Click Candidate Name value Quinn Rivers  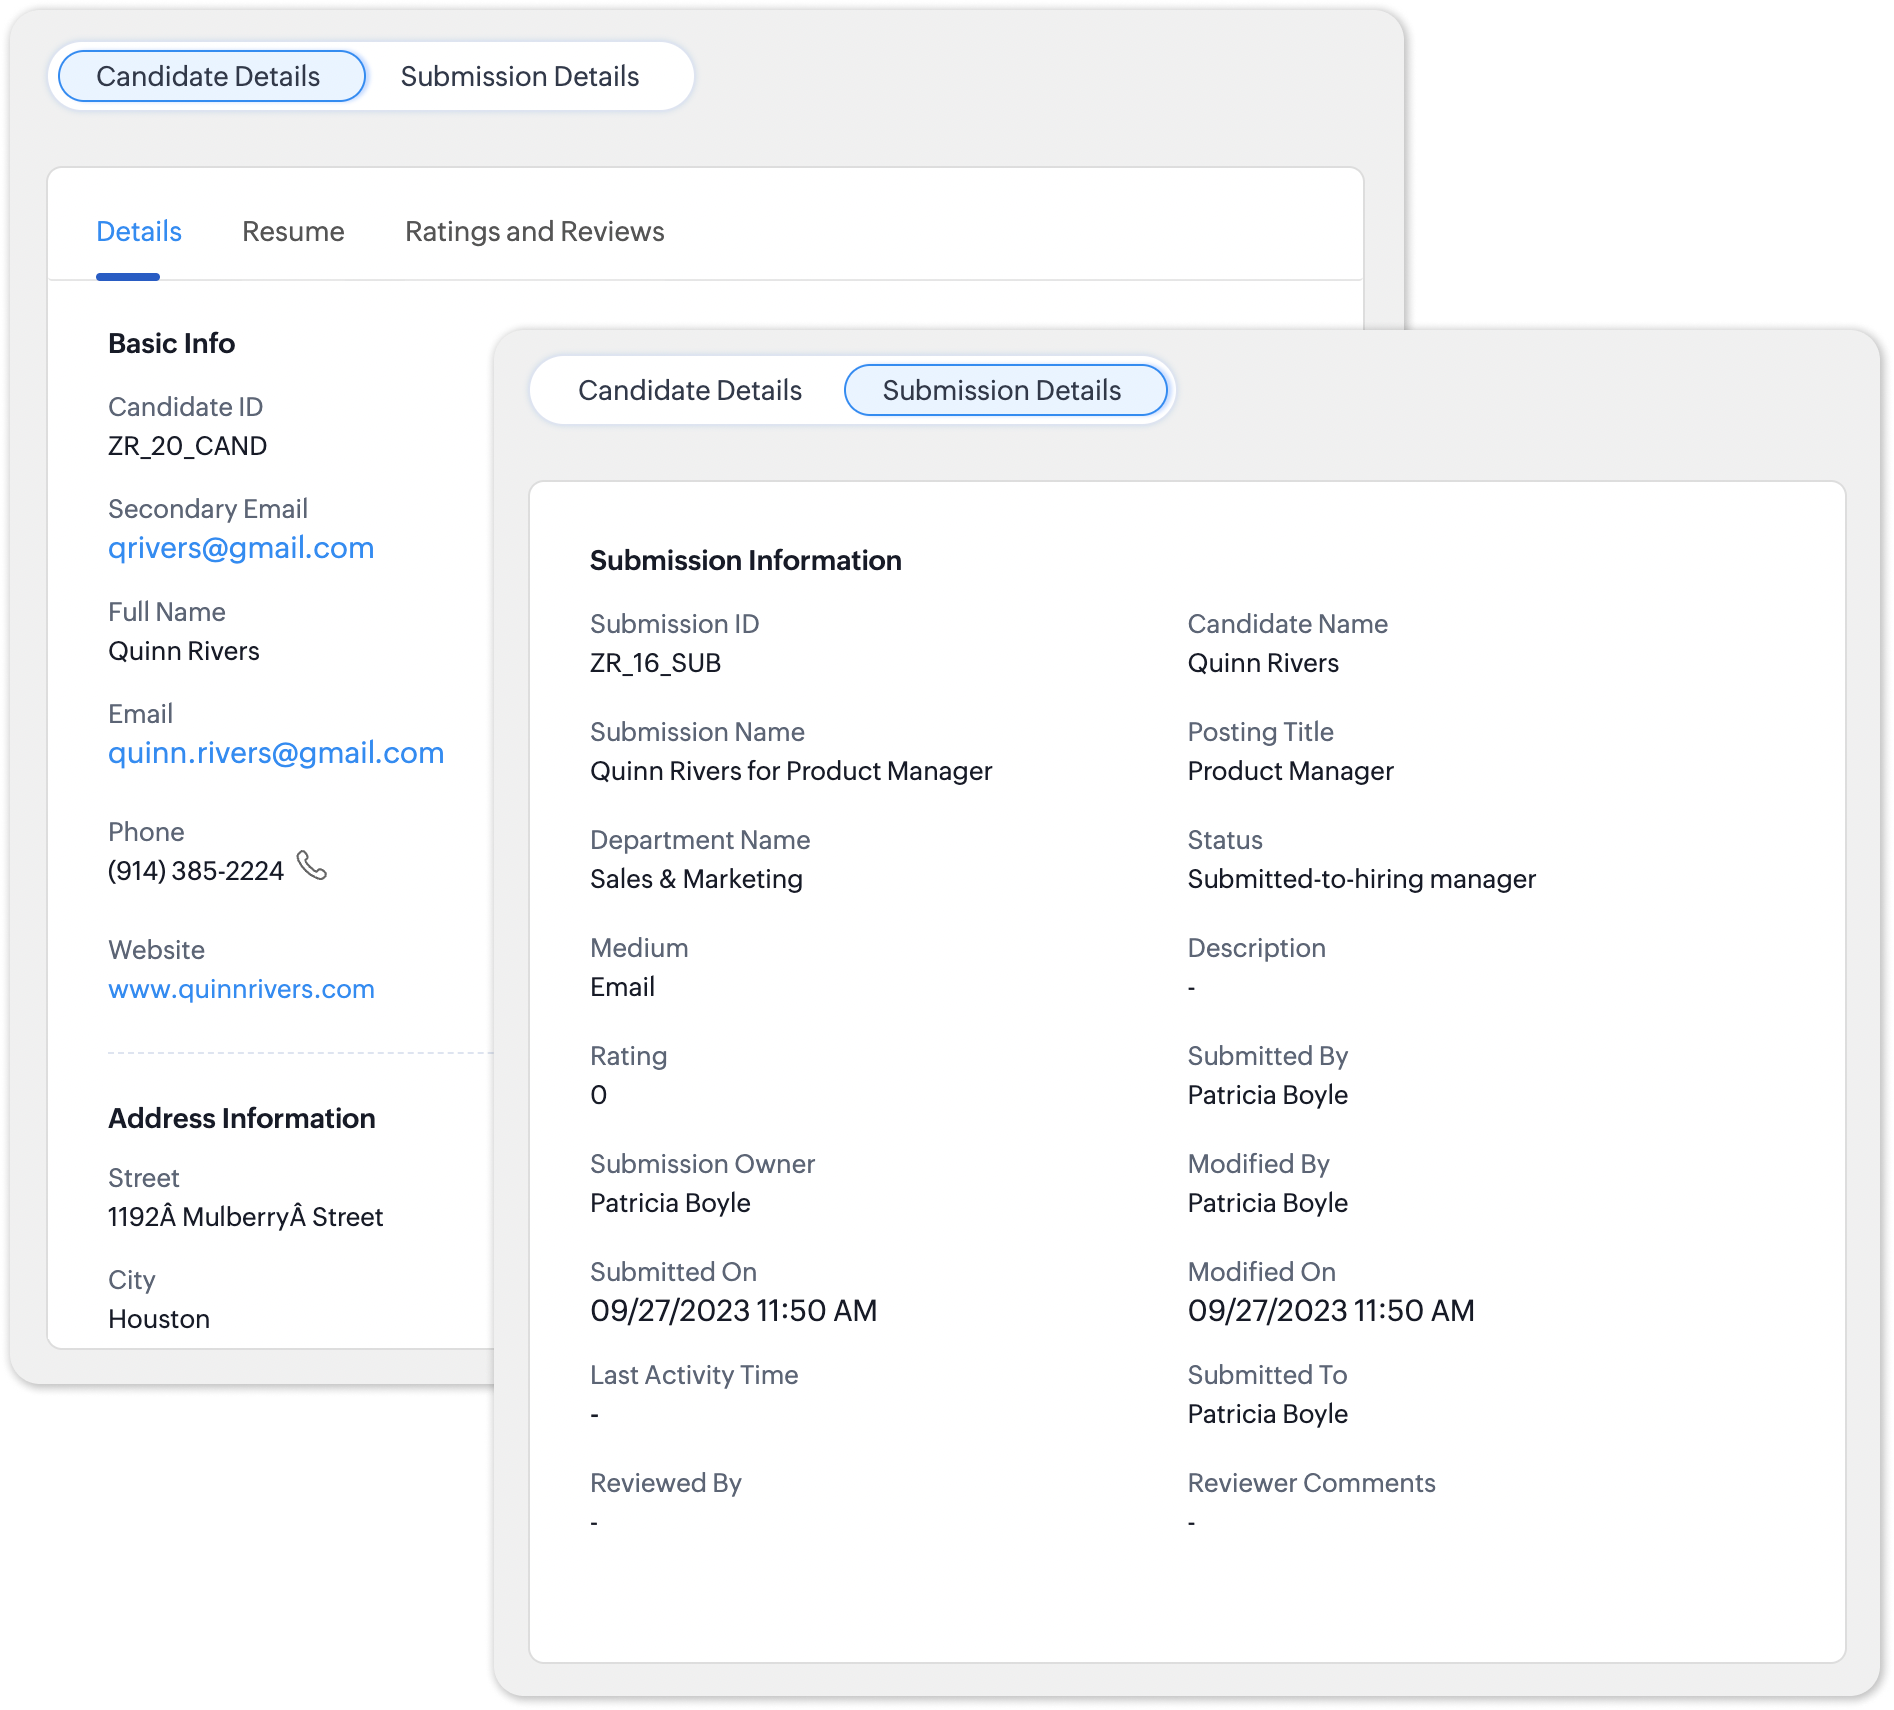pyautogui.click(x=1263, y=663)
